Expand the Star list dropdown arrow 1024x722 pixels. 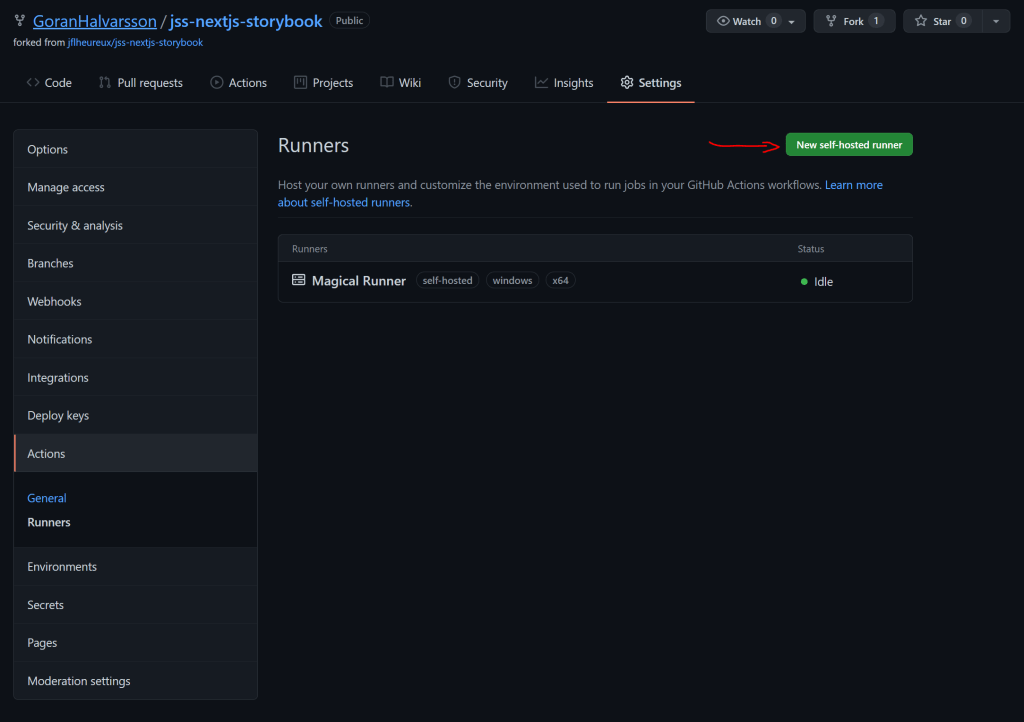tap(995, 21)
